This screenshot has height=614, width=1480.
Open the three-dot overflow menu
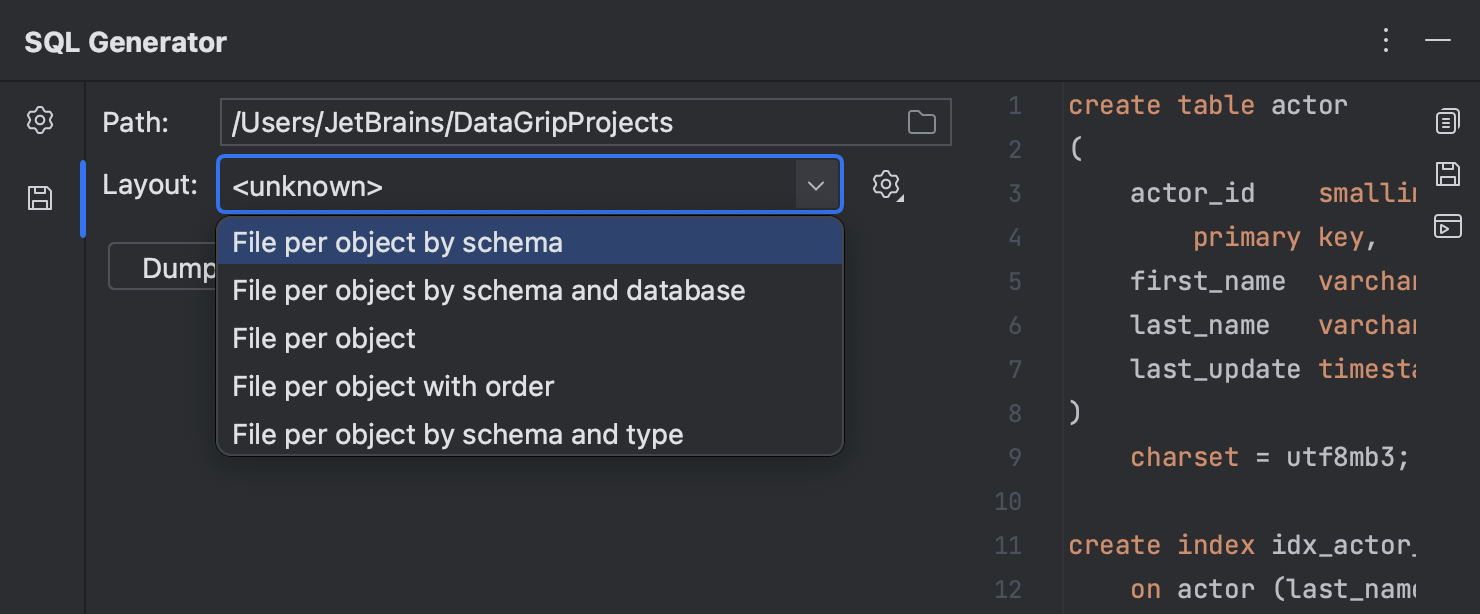[1385, 40]
